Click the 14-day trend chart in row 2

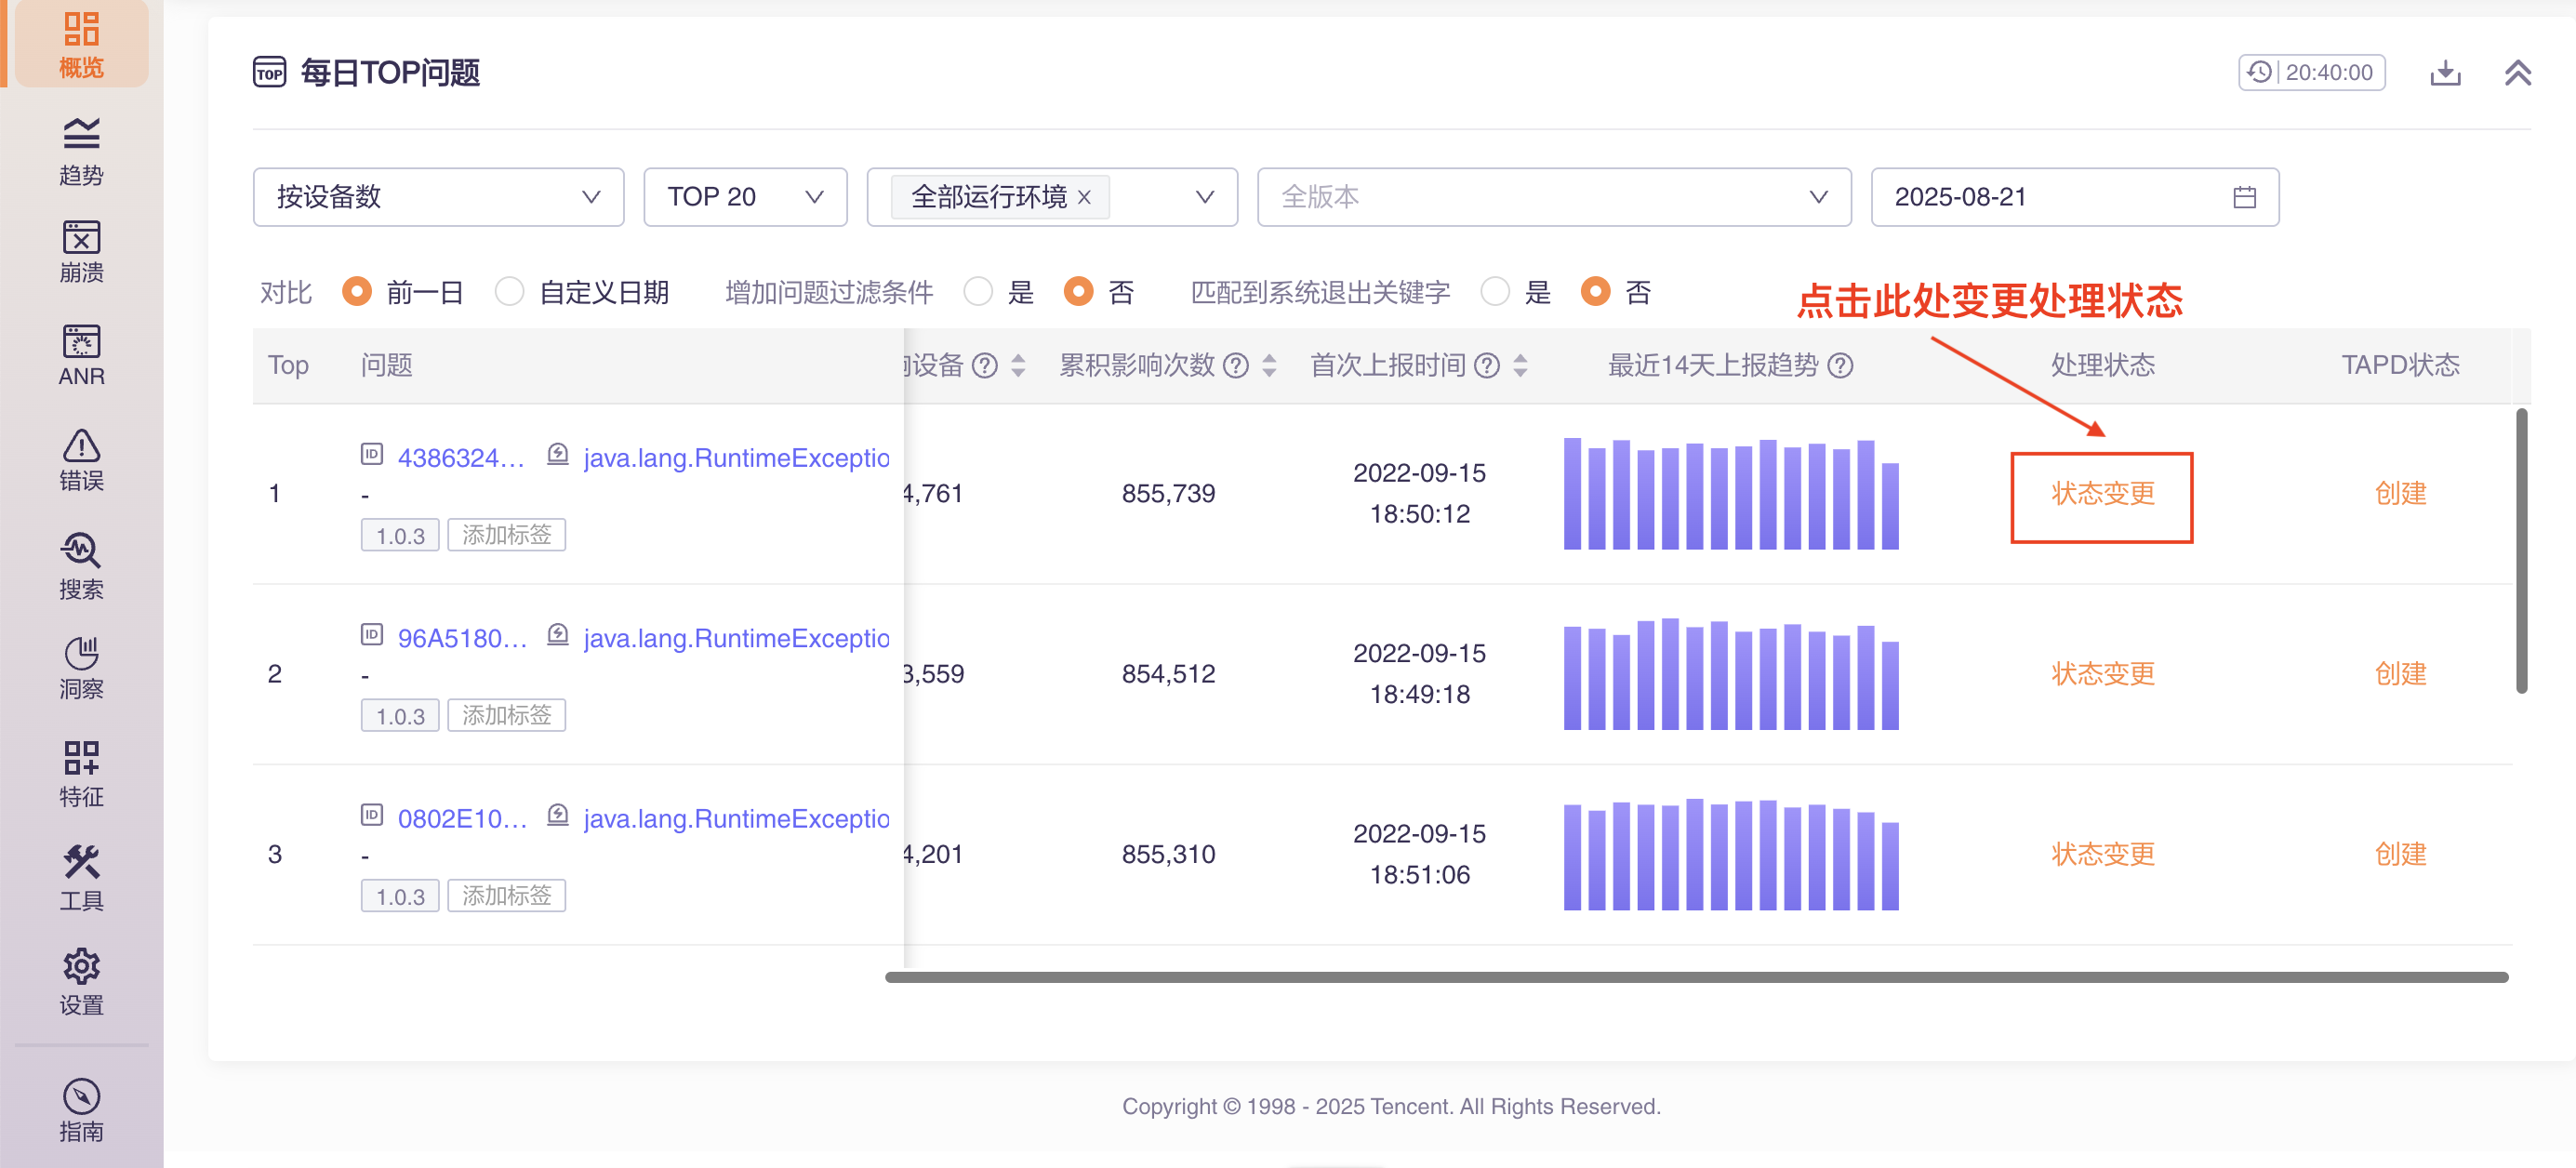coord(1731,674)
